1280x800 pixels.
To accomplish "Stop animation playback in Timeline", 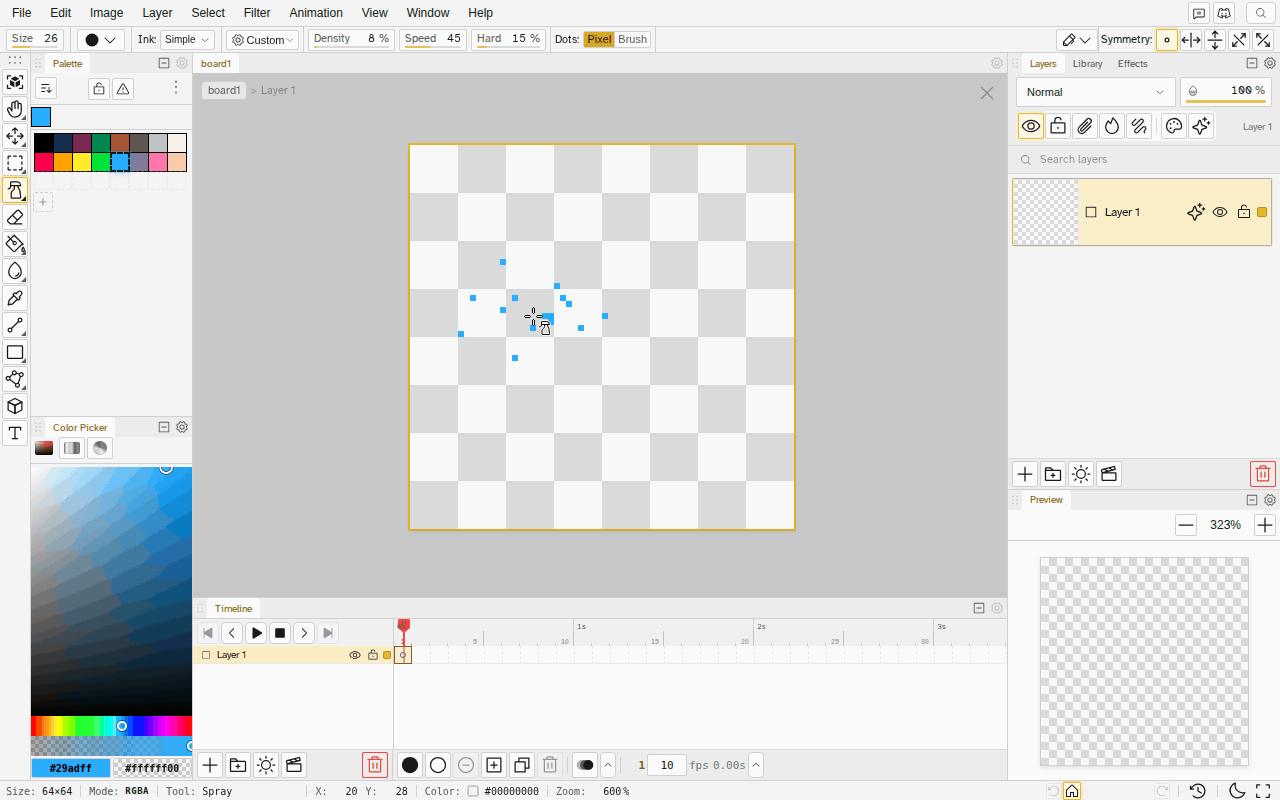I will (281, 633).
